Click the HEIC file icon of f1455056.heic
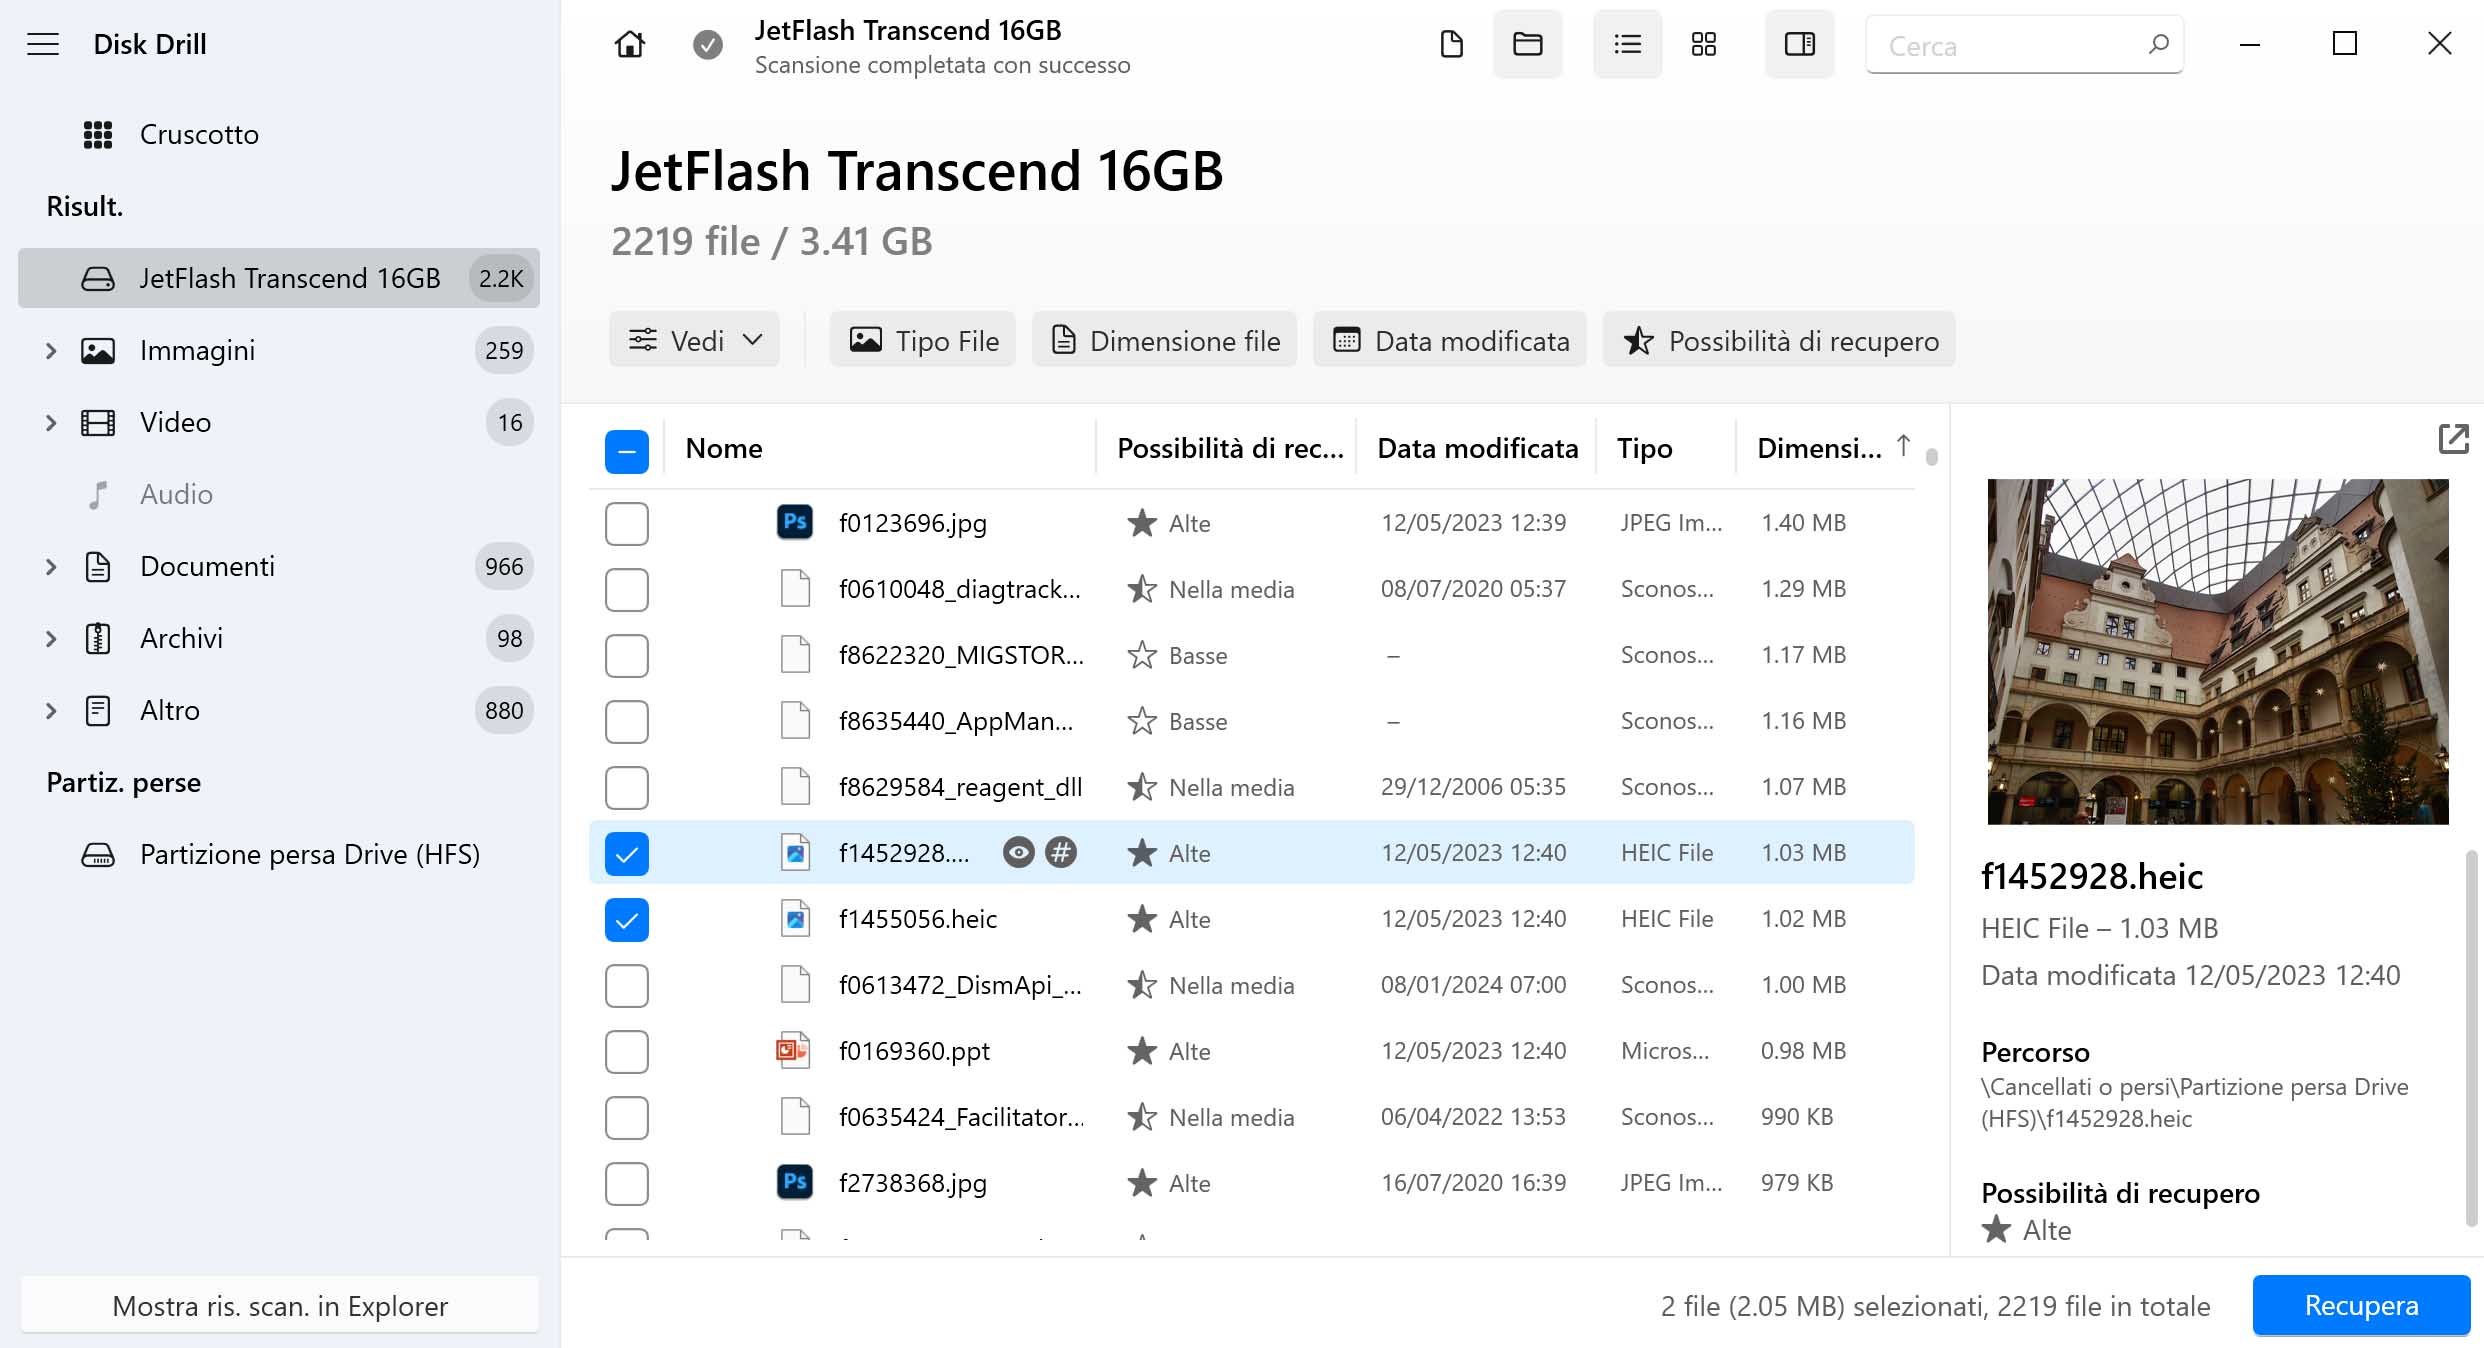 795,918
